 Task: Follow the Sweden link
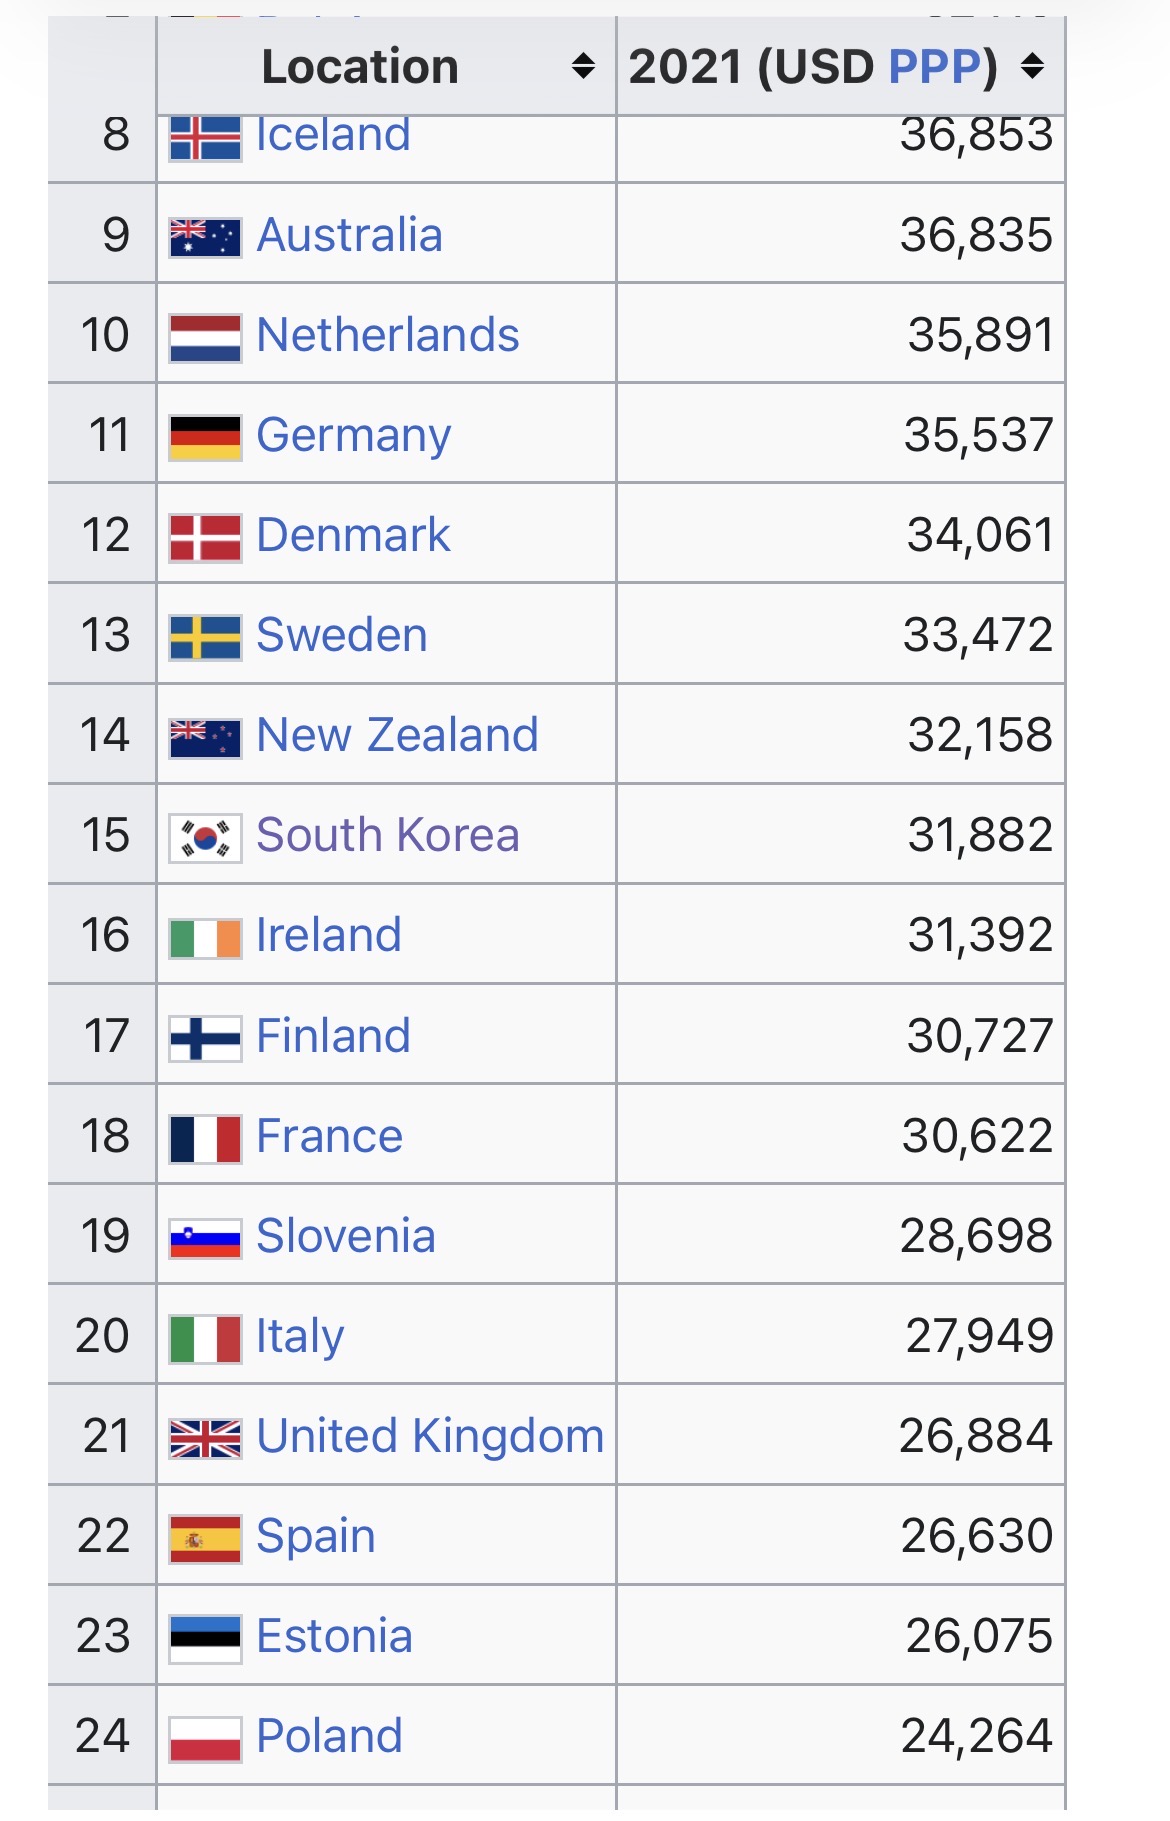click(342, 635)
